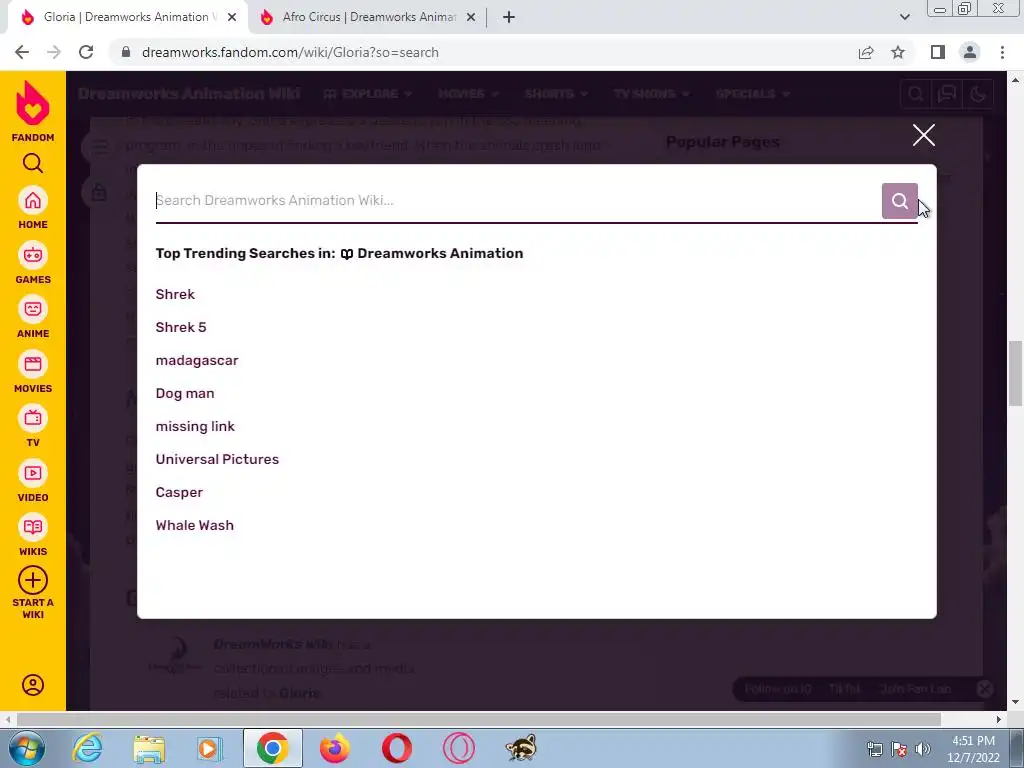This screenshot has height=768, width=1024.
Task: Click the purple search submit button
Action: point(899,200)
